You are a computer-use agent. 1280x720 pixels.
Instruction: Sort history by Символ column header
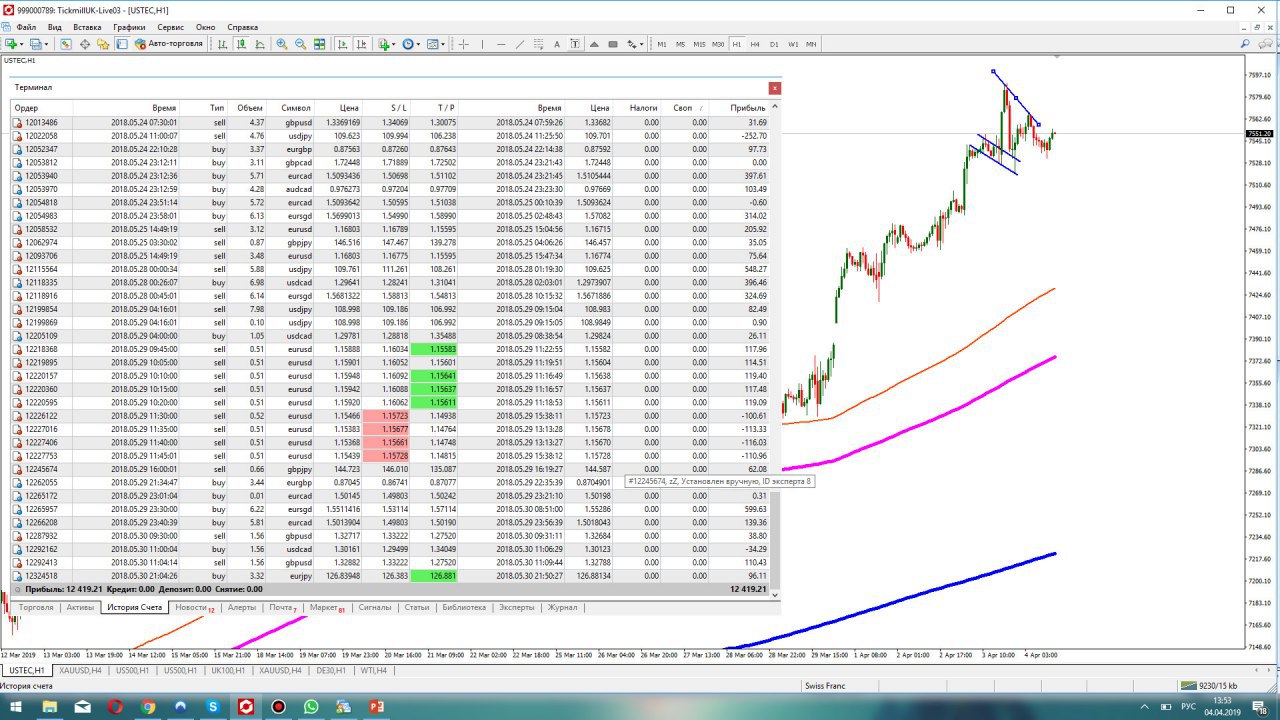tap(296, 108)
